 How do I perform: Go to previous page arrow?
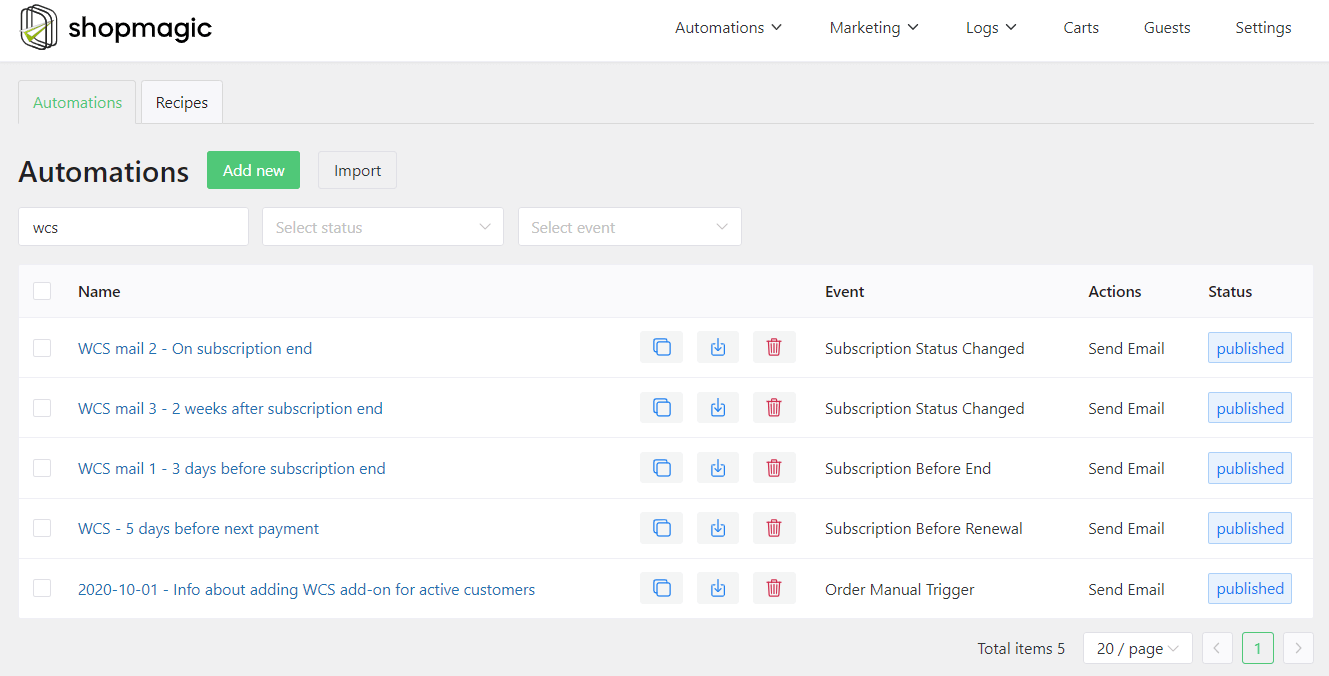[1217, 649]
